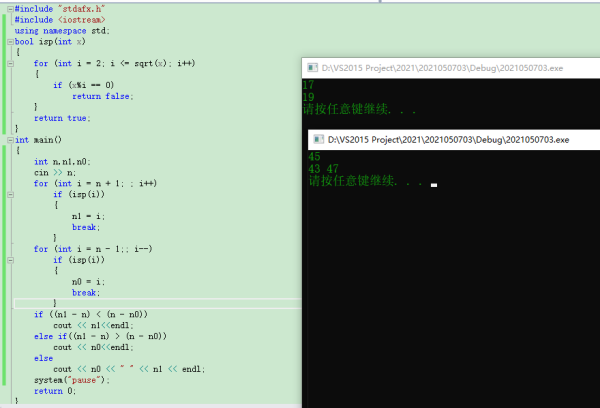Screen dimensions: 600x408
Task: Click the 'return 0;' statement in main
Action: click(x=54, y=391)
